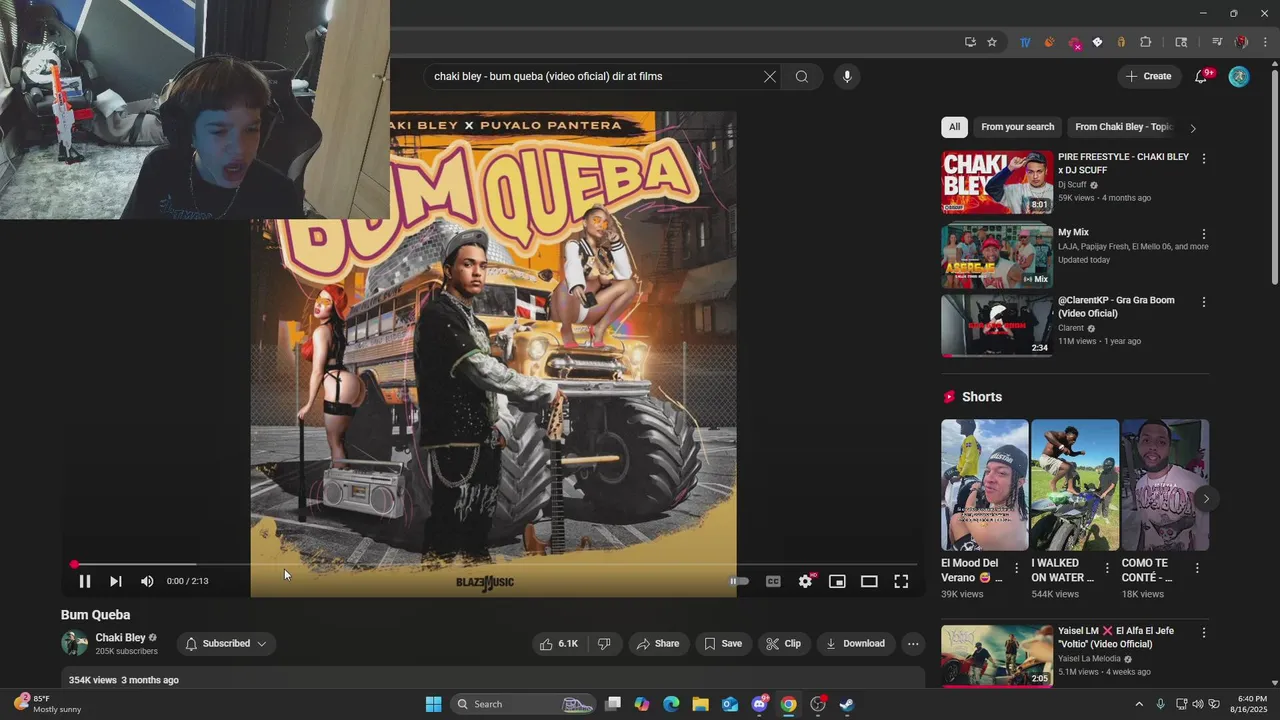The image size is (1280, 720).
Task: Open options for El Mood Del Verano short
Action: pyautogui.click(x=1016, y=568)
